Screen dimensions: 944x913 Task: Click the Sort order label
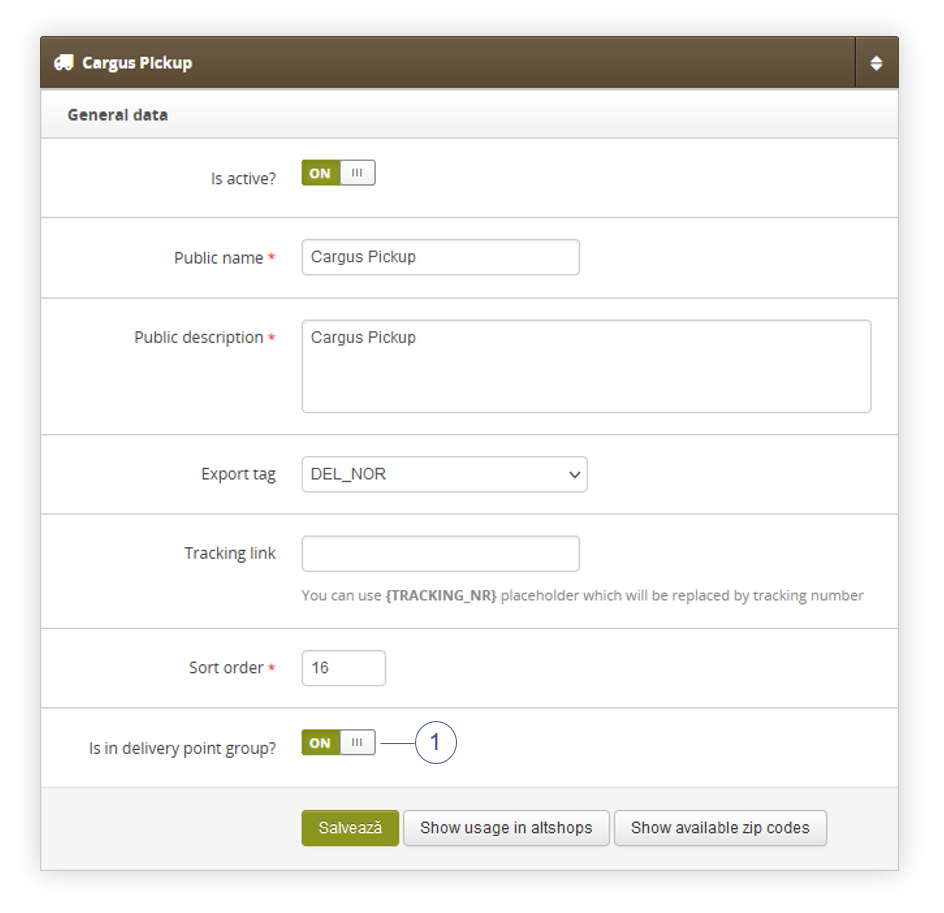tap(226, 667)
